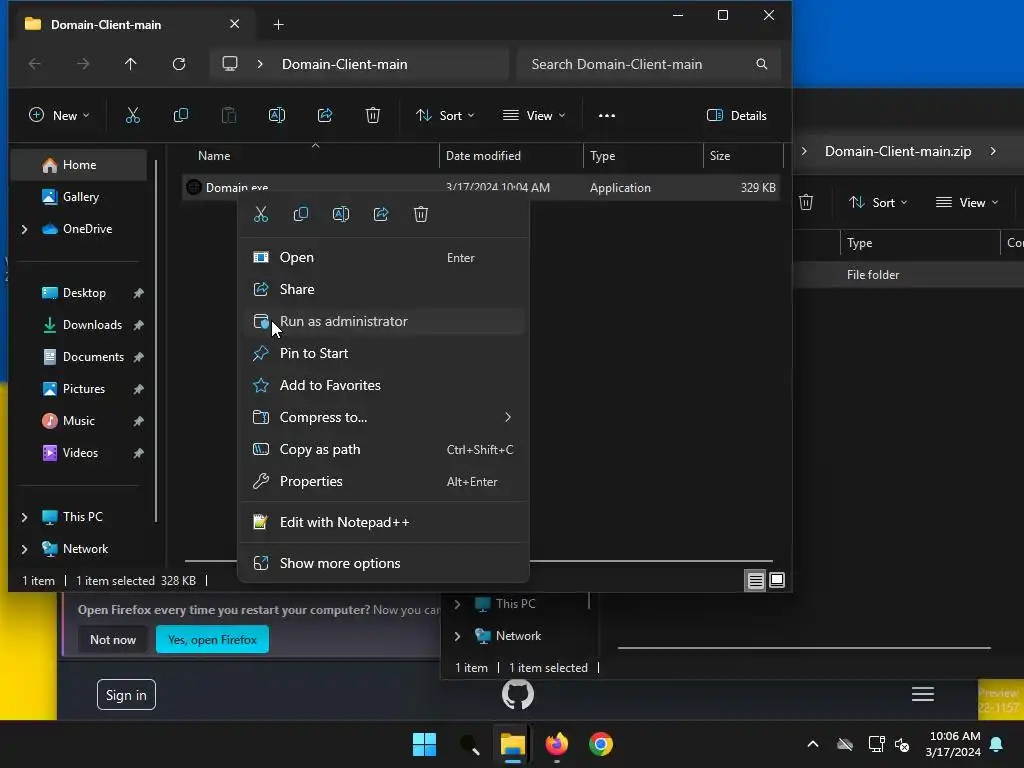
Task: Expand OneDrive in navigation pane
Action: [x=24, y=229]
